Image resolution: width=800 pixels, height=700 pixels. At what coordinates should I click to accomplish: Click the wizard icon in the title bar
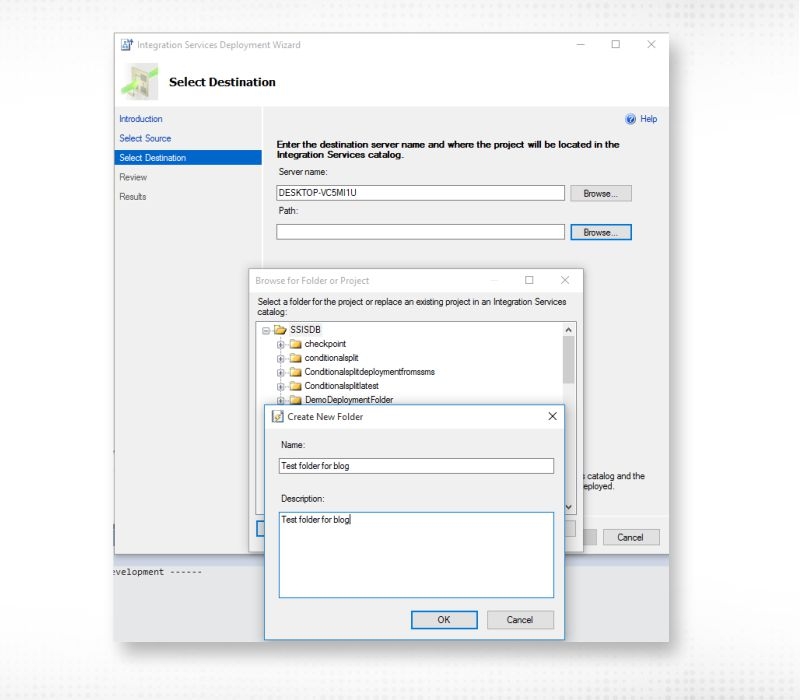point(127,44)
